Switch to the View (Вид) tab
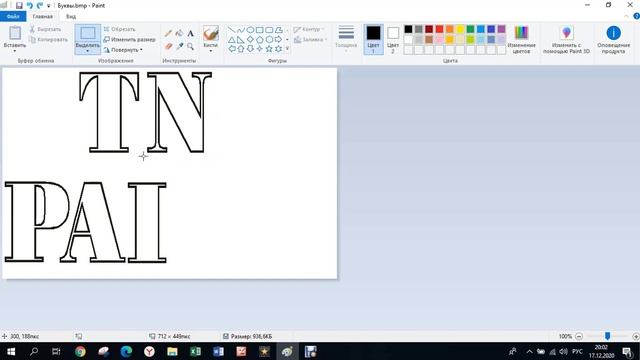 coord(71,16)
